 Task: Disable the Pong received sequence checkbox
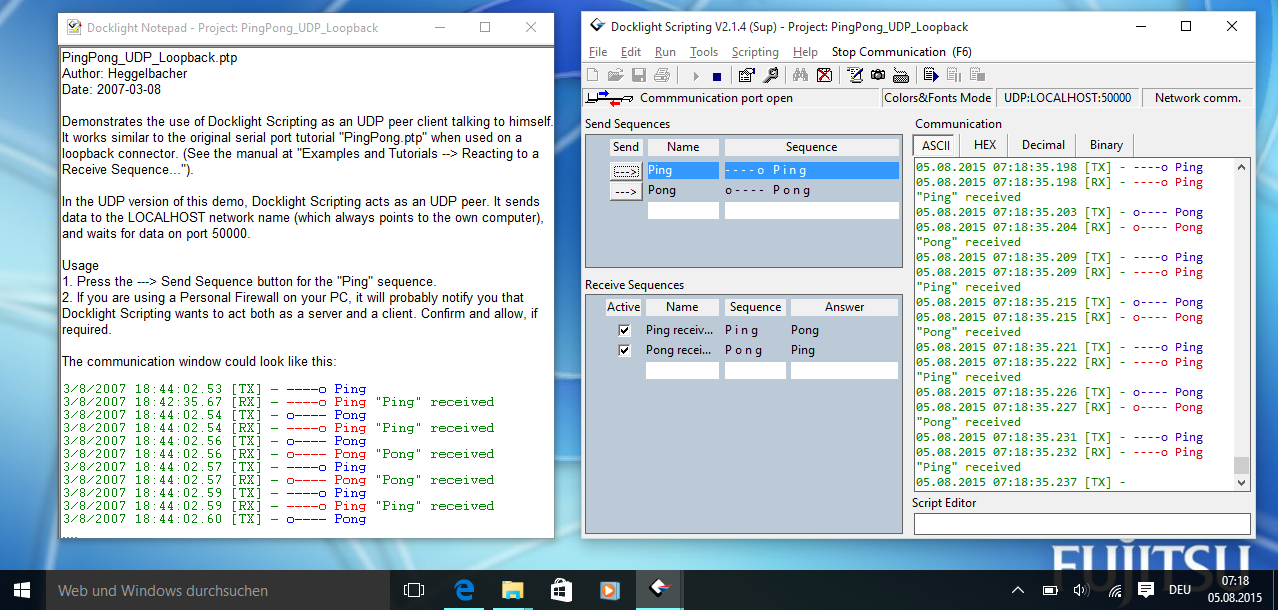(624, 349)
